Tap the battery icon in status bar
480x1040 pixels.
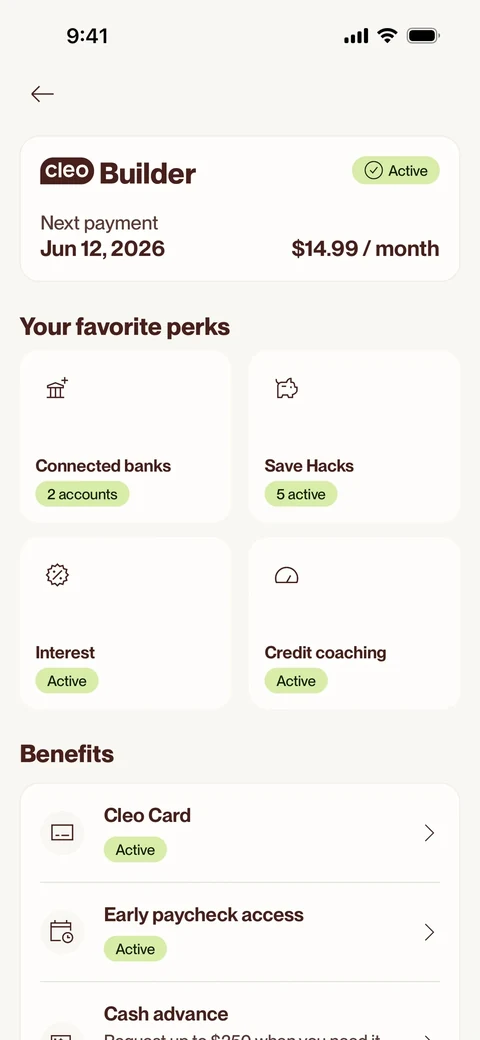pyautogui.click(x=423, y=36)
